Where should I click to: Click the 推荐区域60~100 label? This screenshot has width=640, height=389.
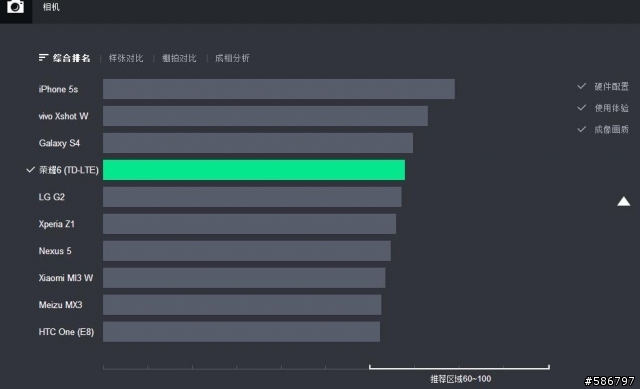tap(460, 379)
